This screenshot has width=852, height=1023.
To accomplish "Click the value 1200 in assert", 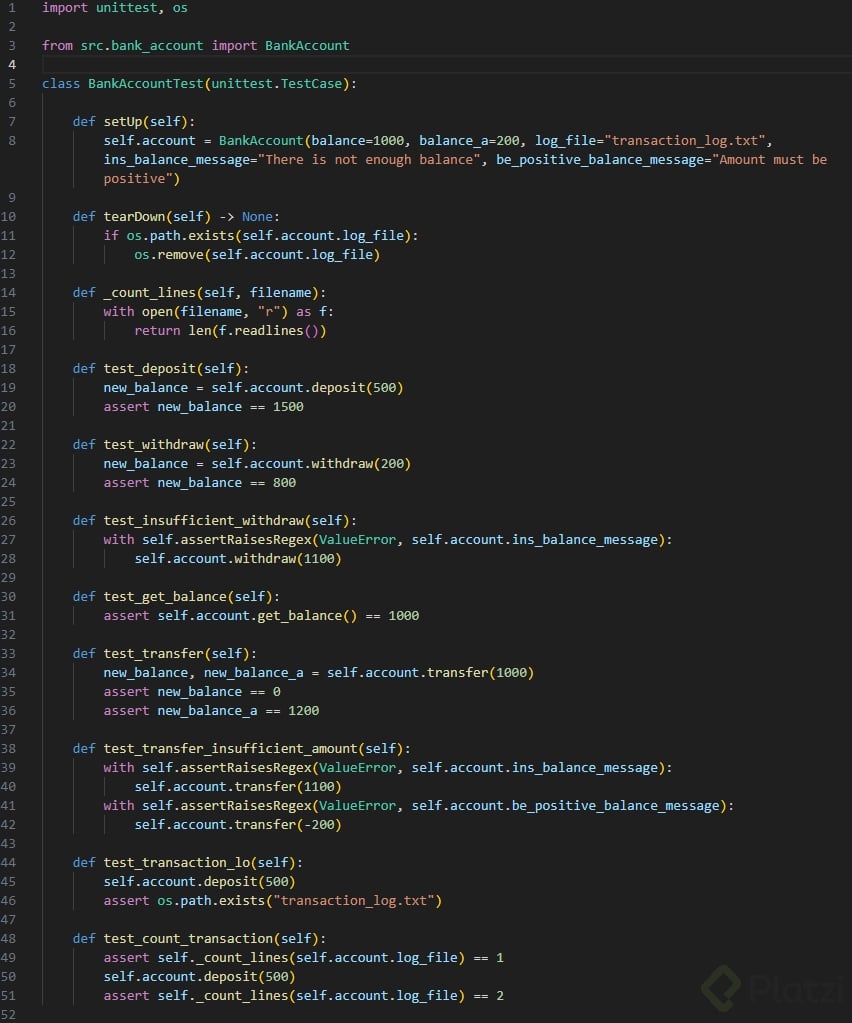I will (x=303, y=710).
